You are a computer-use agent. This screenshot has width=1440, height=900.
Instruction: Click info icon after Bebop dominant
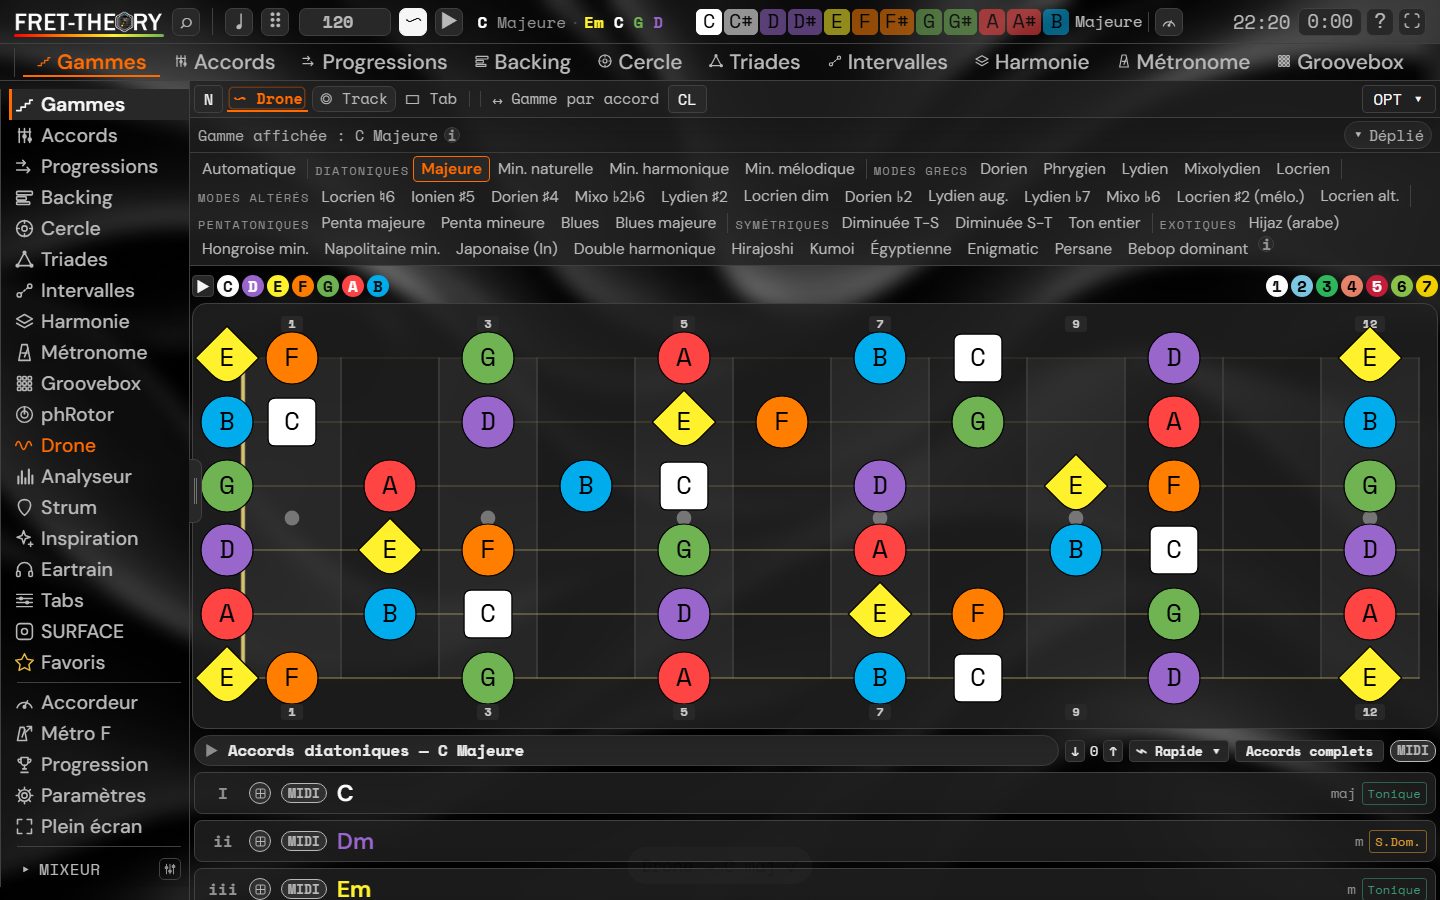(1266, 245)
